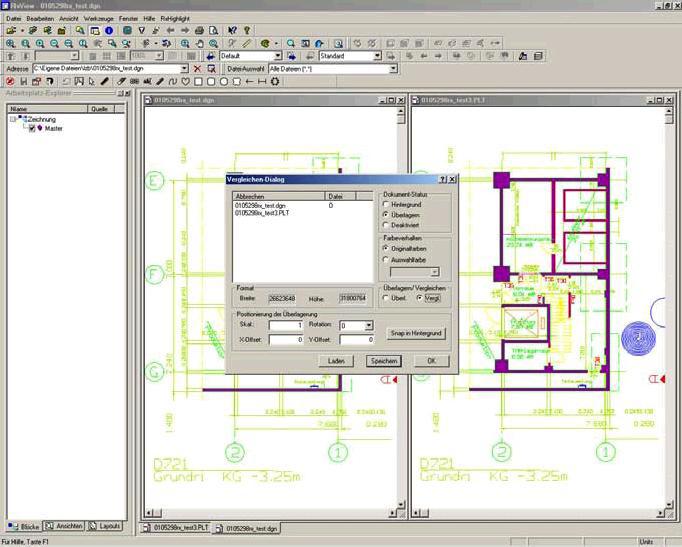Select the left arrow markup tool
682x547 pixels.
249,81
